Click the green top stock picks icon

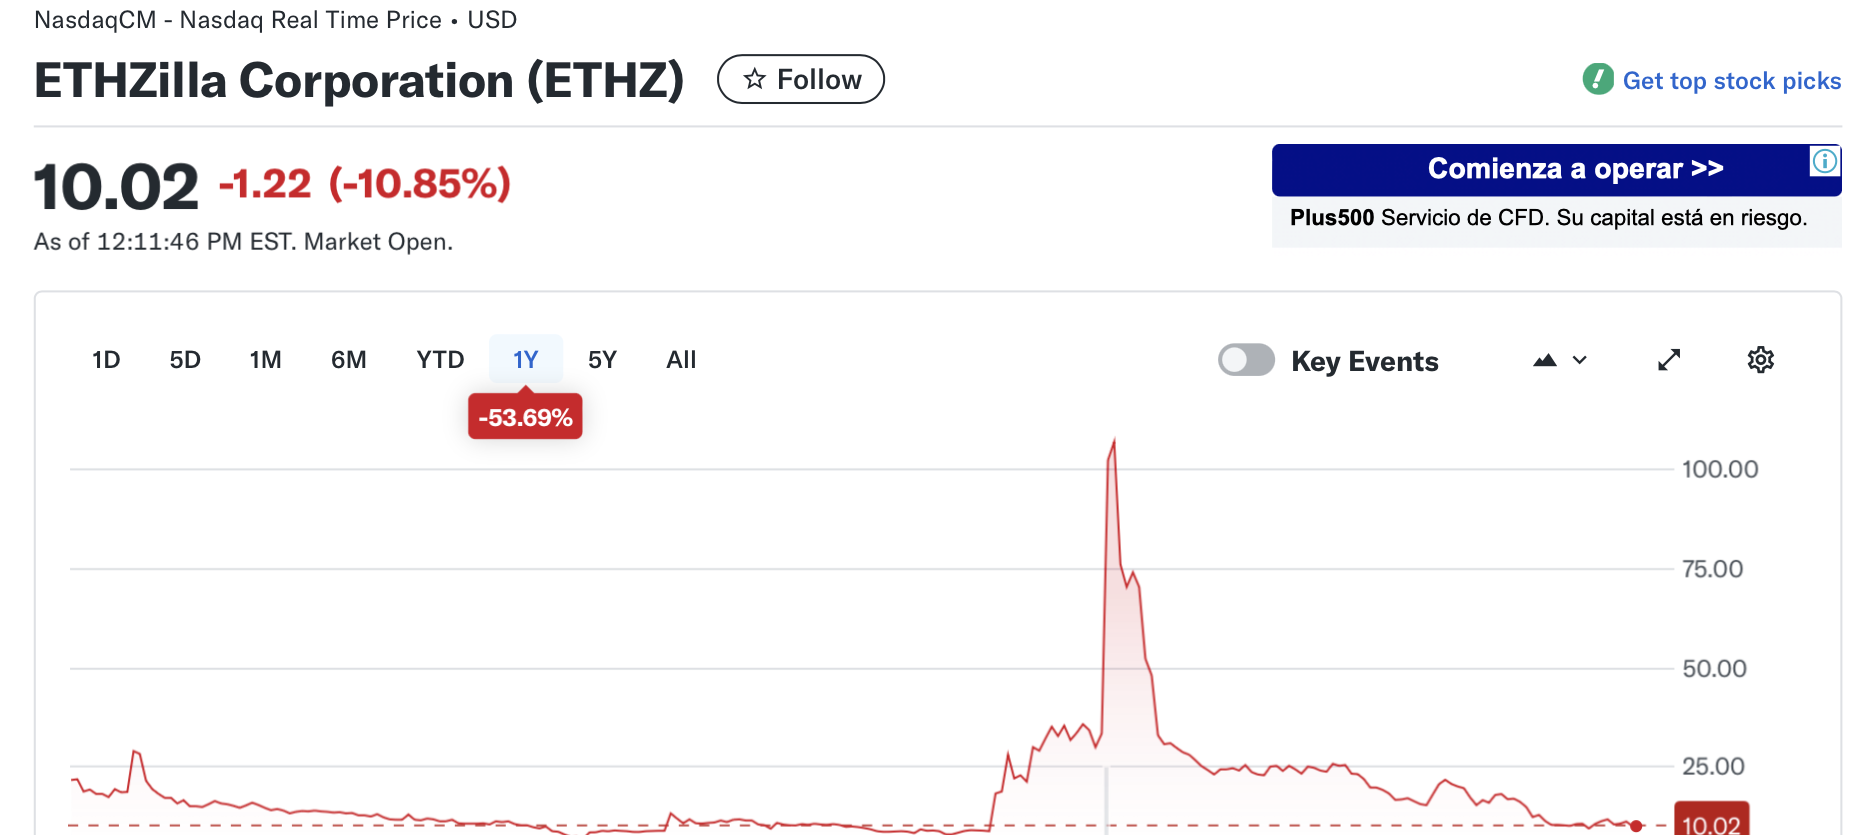click(1597, 78)
